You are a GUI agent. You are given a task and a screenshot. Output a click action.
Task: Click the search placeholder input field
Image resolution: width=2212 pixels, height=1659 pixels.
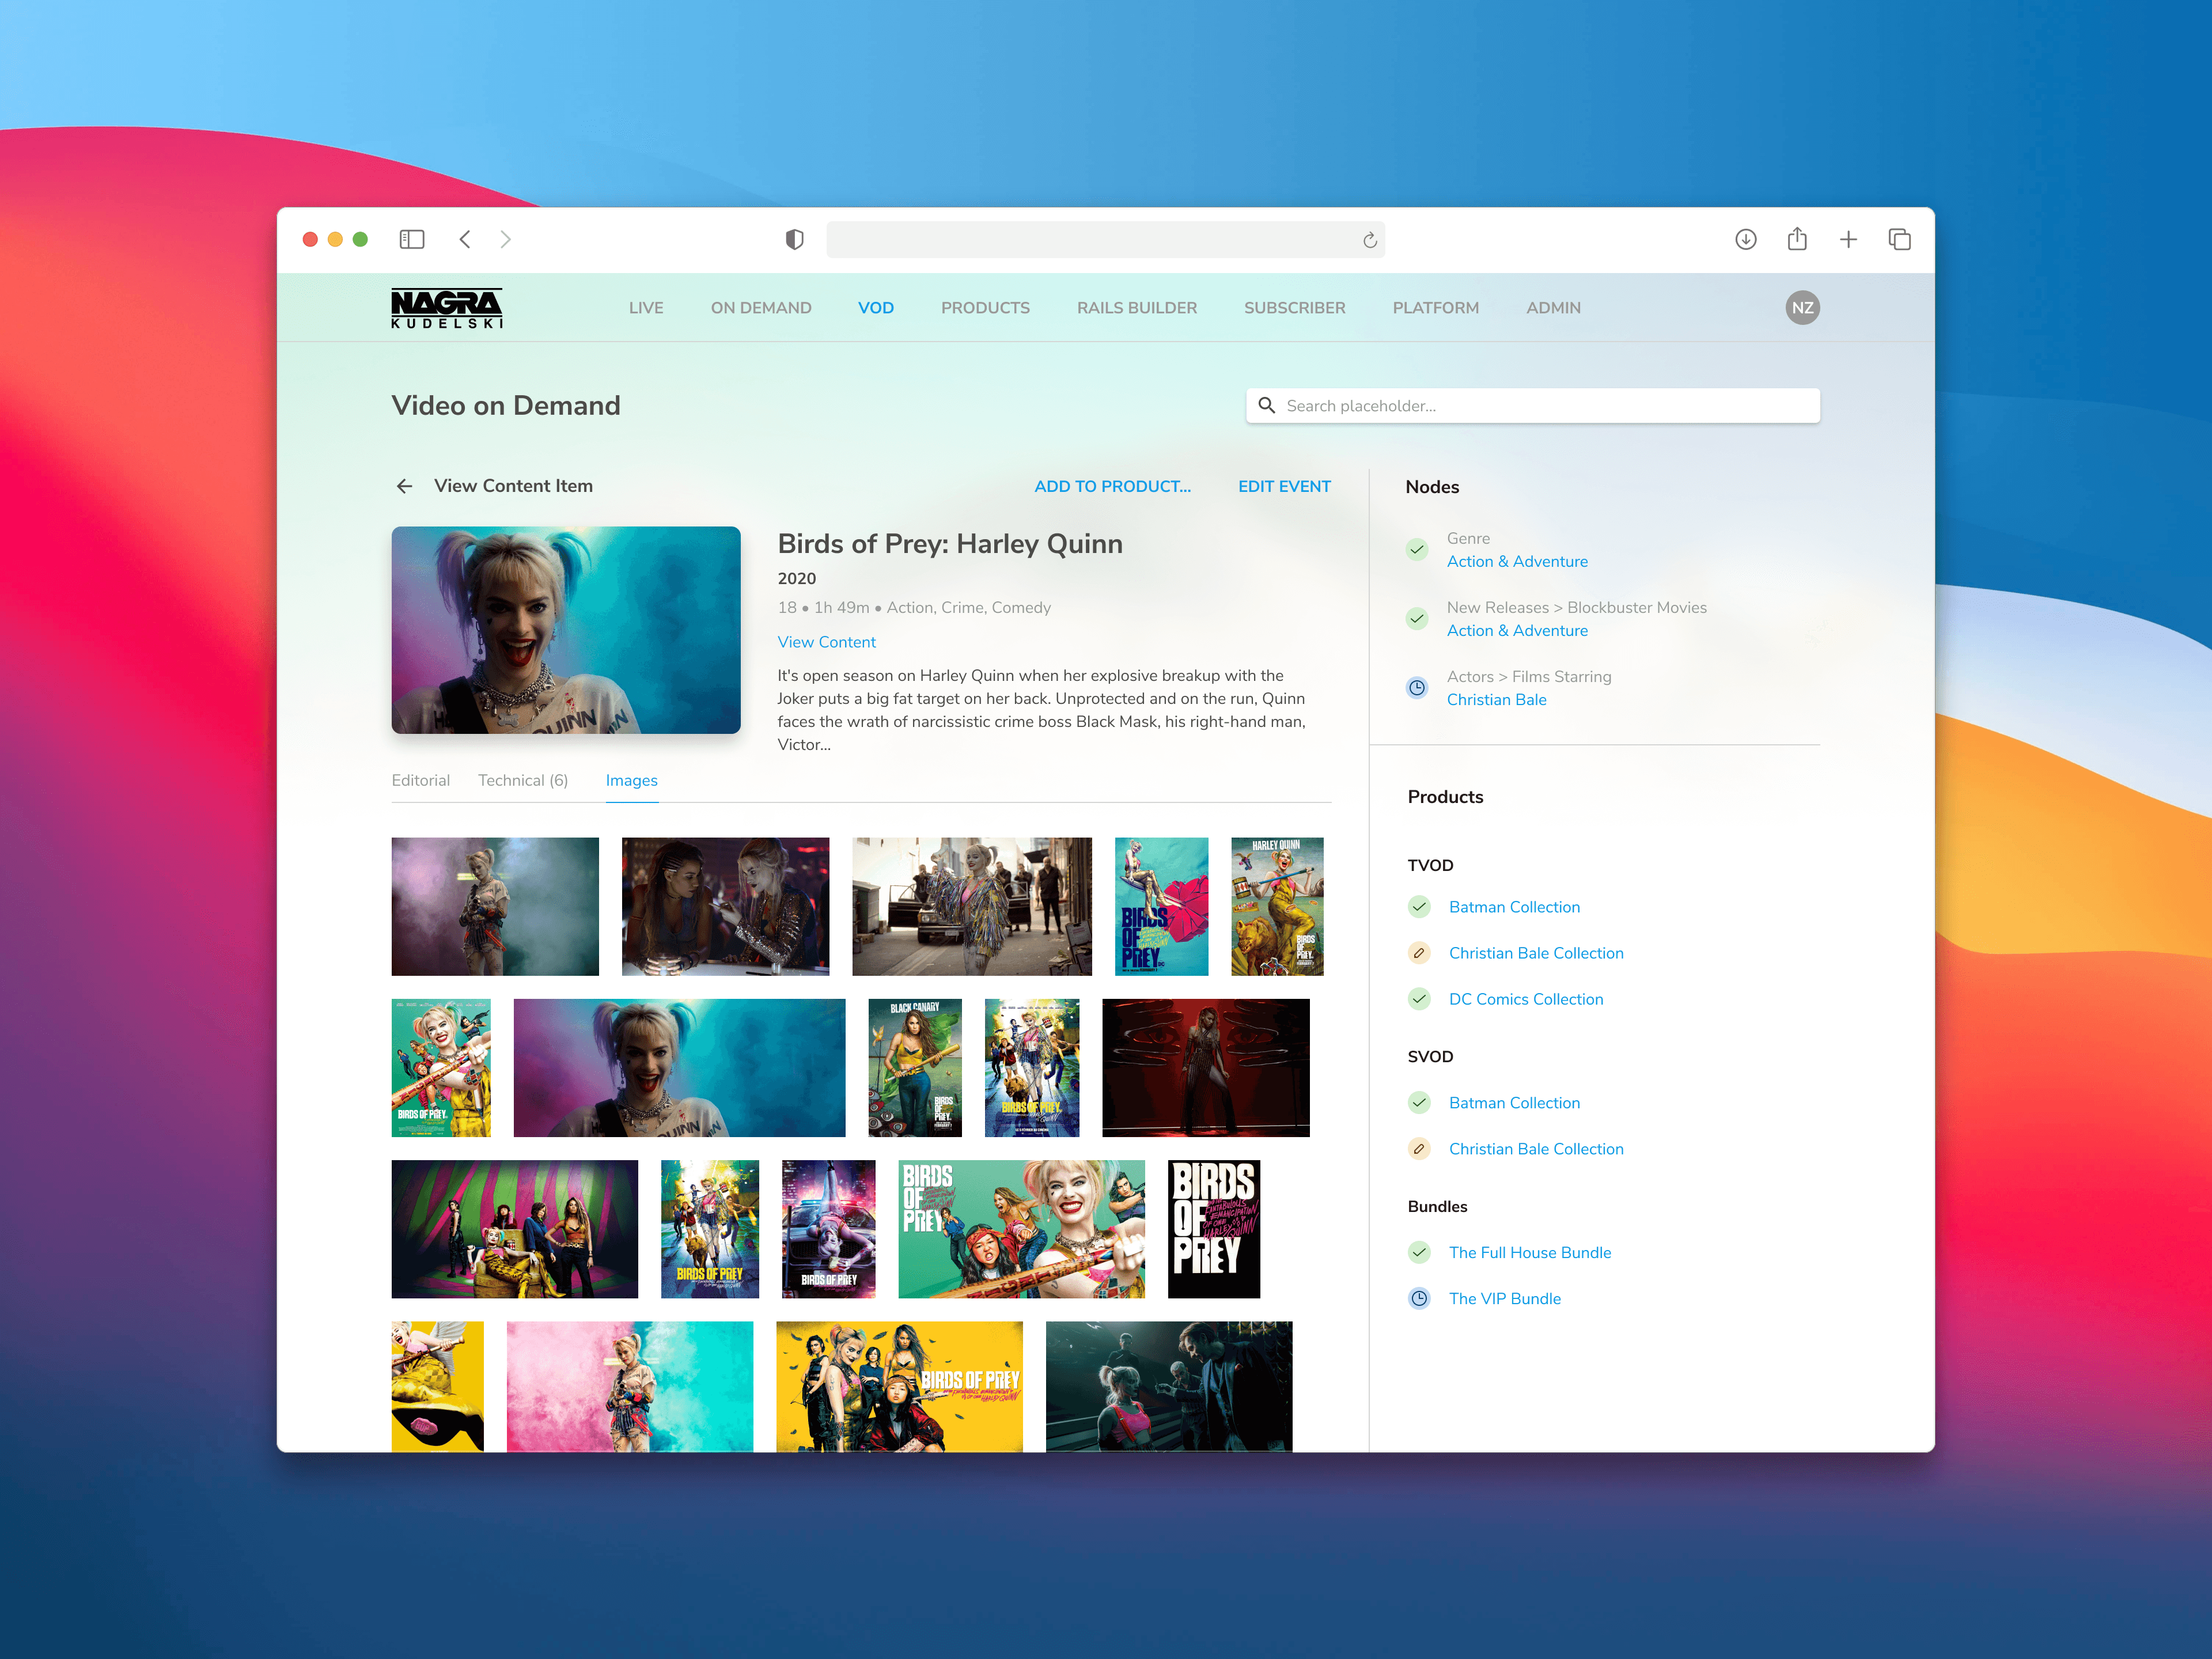coord(1532,406)
